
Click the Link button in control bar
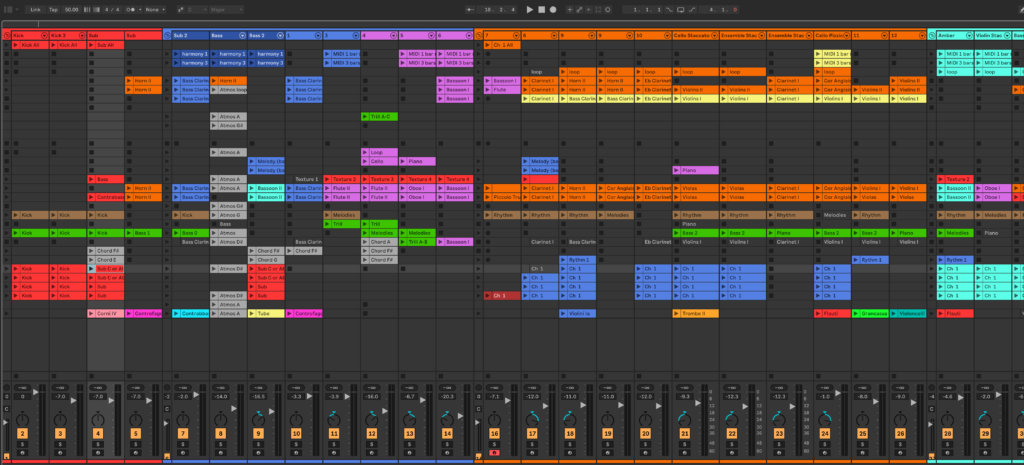tap(36, 9)
